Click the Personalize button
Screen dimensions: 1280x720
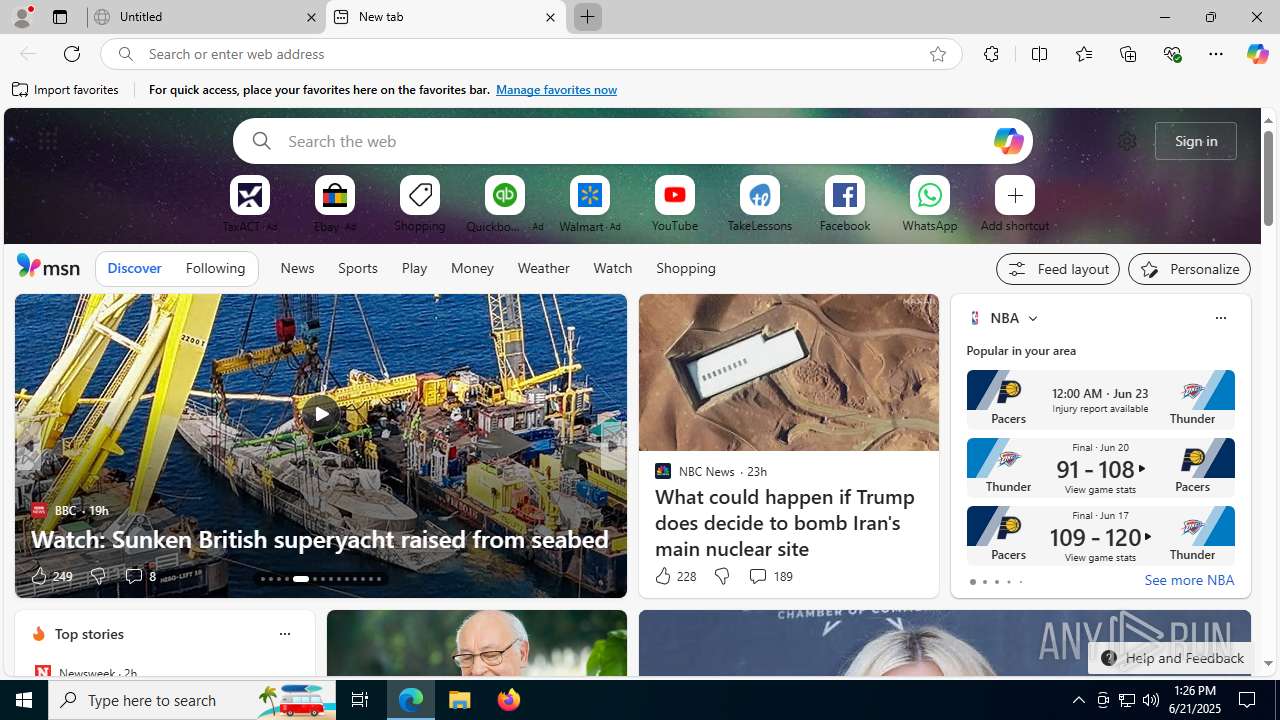[x=1189, y=269]
